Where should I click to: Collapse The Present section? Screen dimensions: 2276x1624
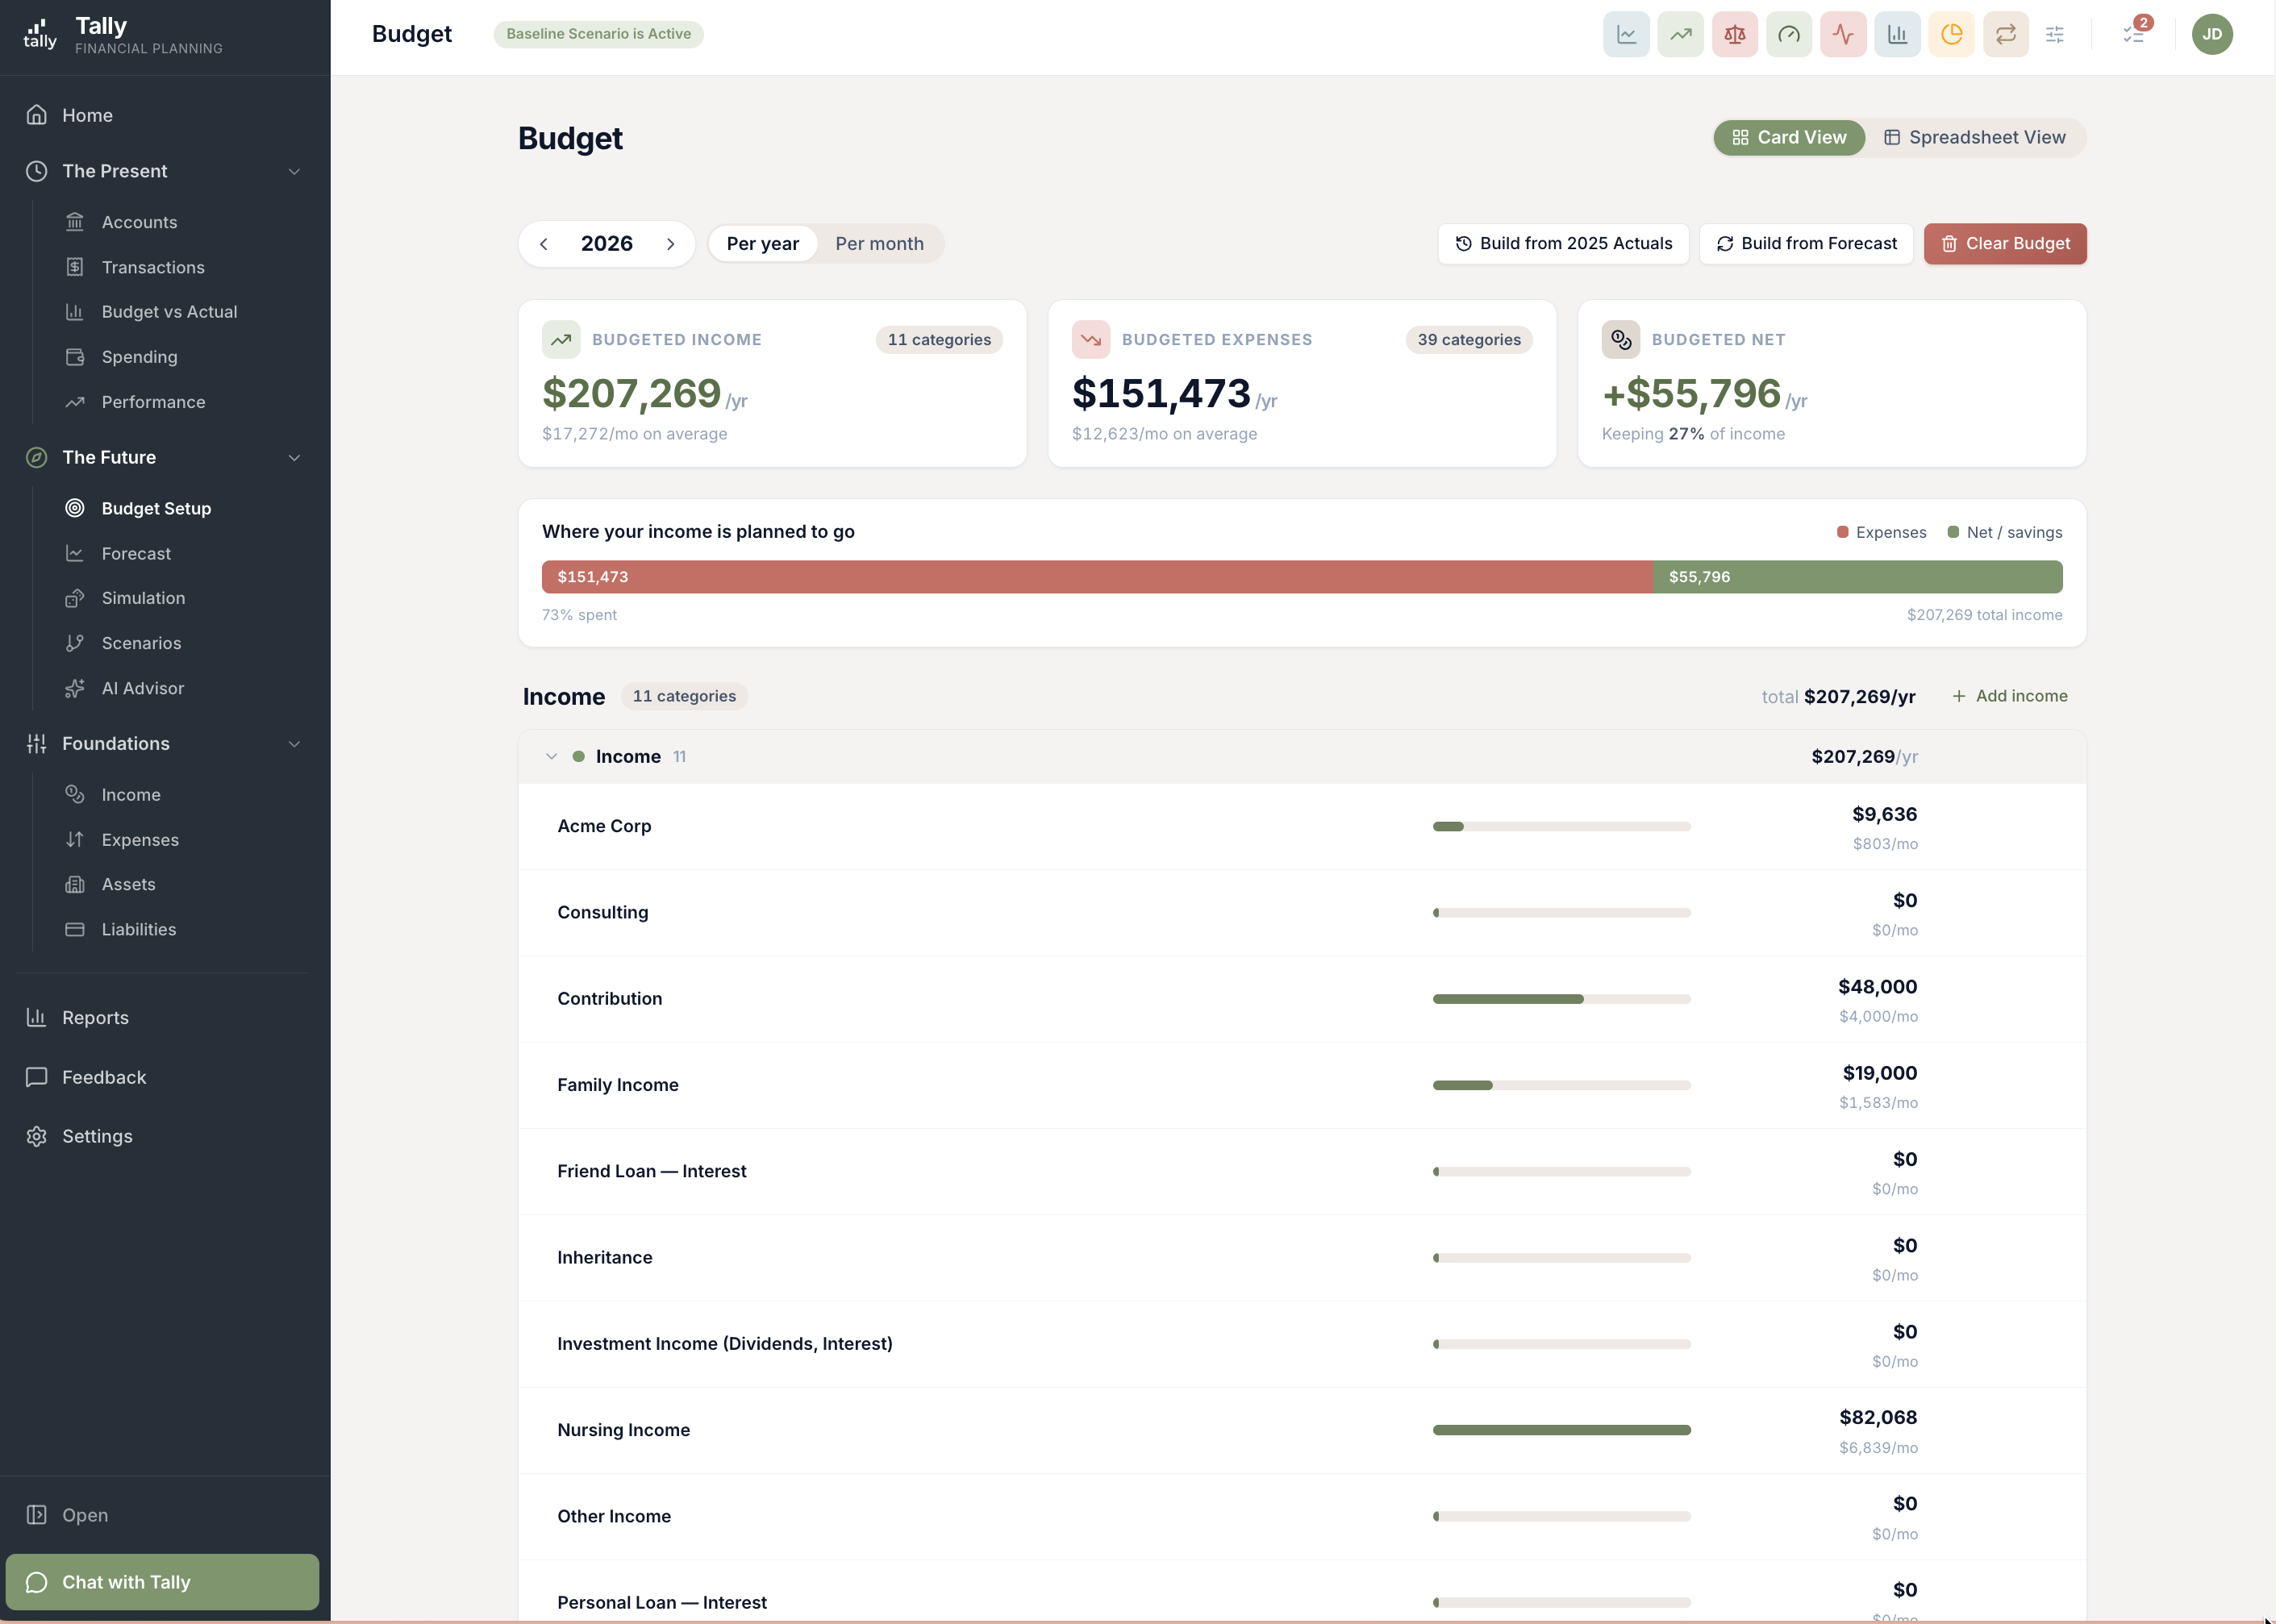coord(294,171)
